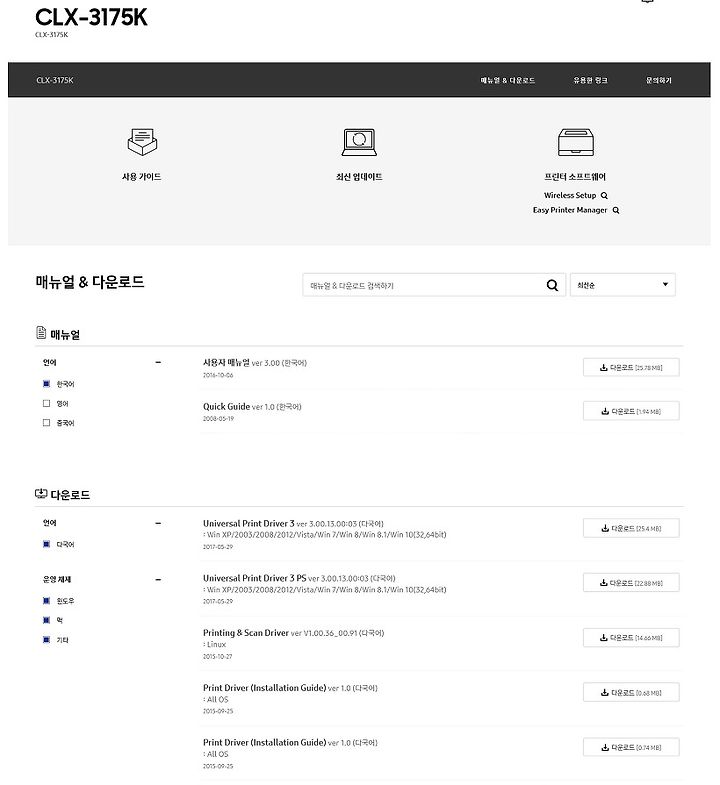Check the 한국어 language checkbox

[x=47, y=384]
